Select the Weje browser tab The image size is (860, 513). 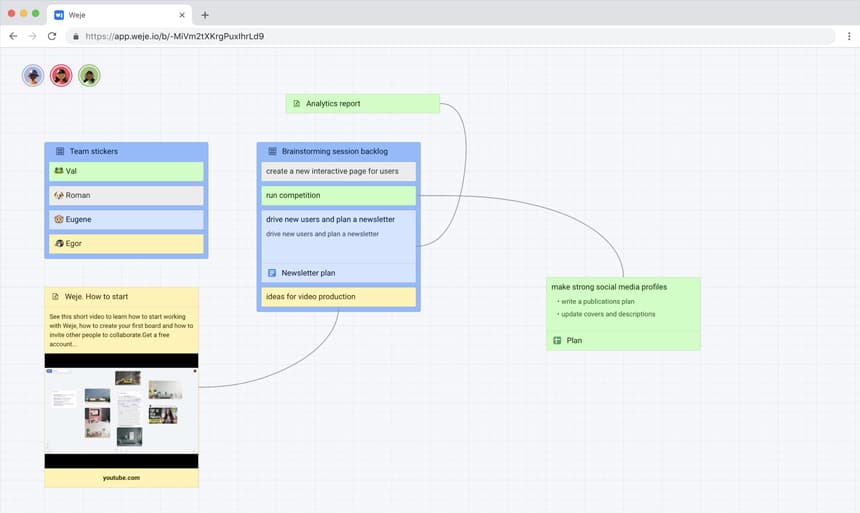click(115, 15)
